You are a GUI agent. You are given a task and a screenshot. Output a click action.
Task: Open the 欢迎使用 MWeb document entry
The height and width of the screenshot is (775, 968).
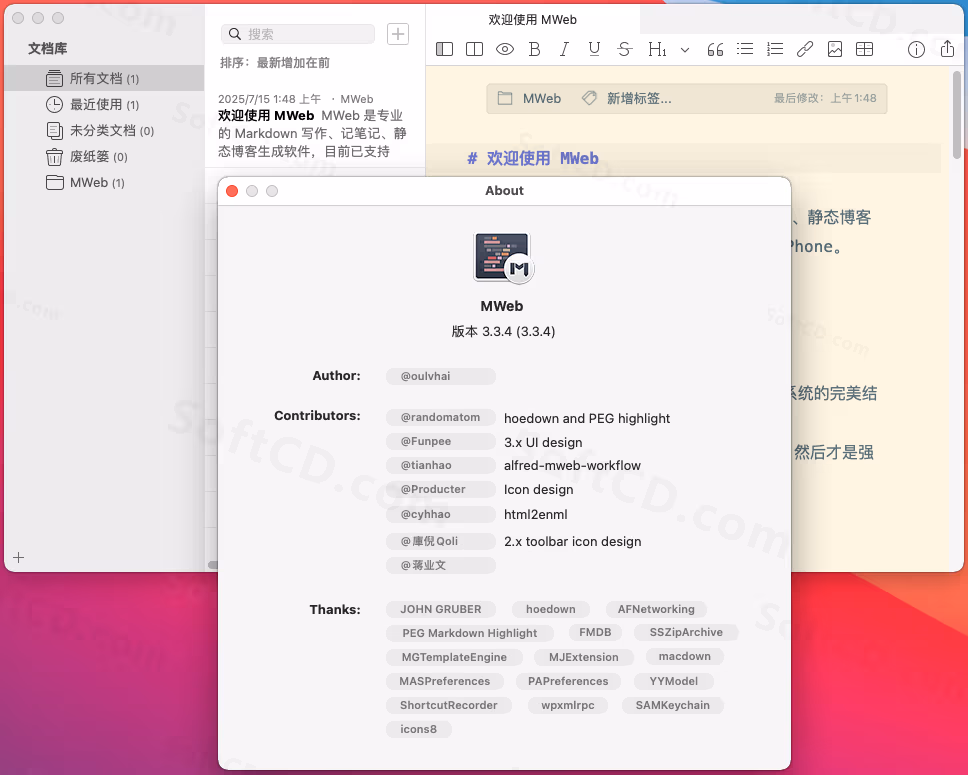(315, 125)
